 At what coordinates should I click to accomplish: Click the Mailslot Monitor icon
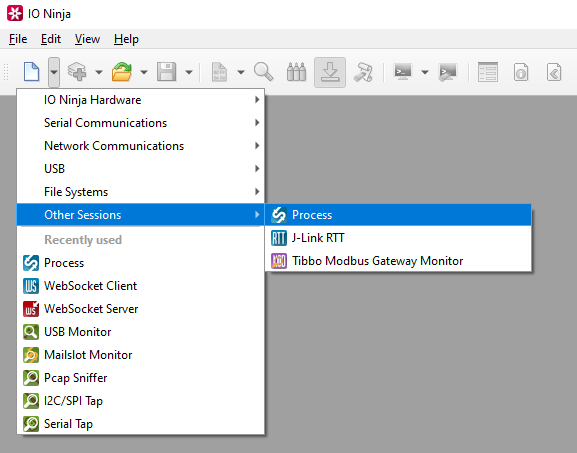(31, 355)
